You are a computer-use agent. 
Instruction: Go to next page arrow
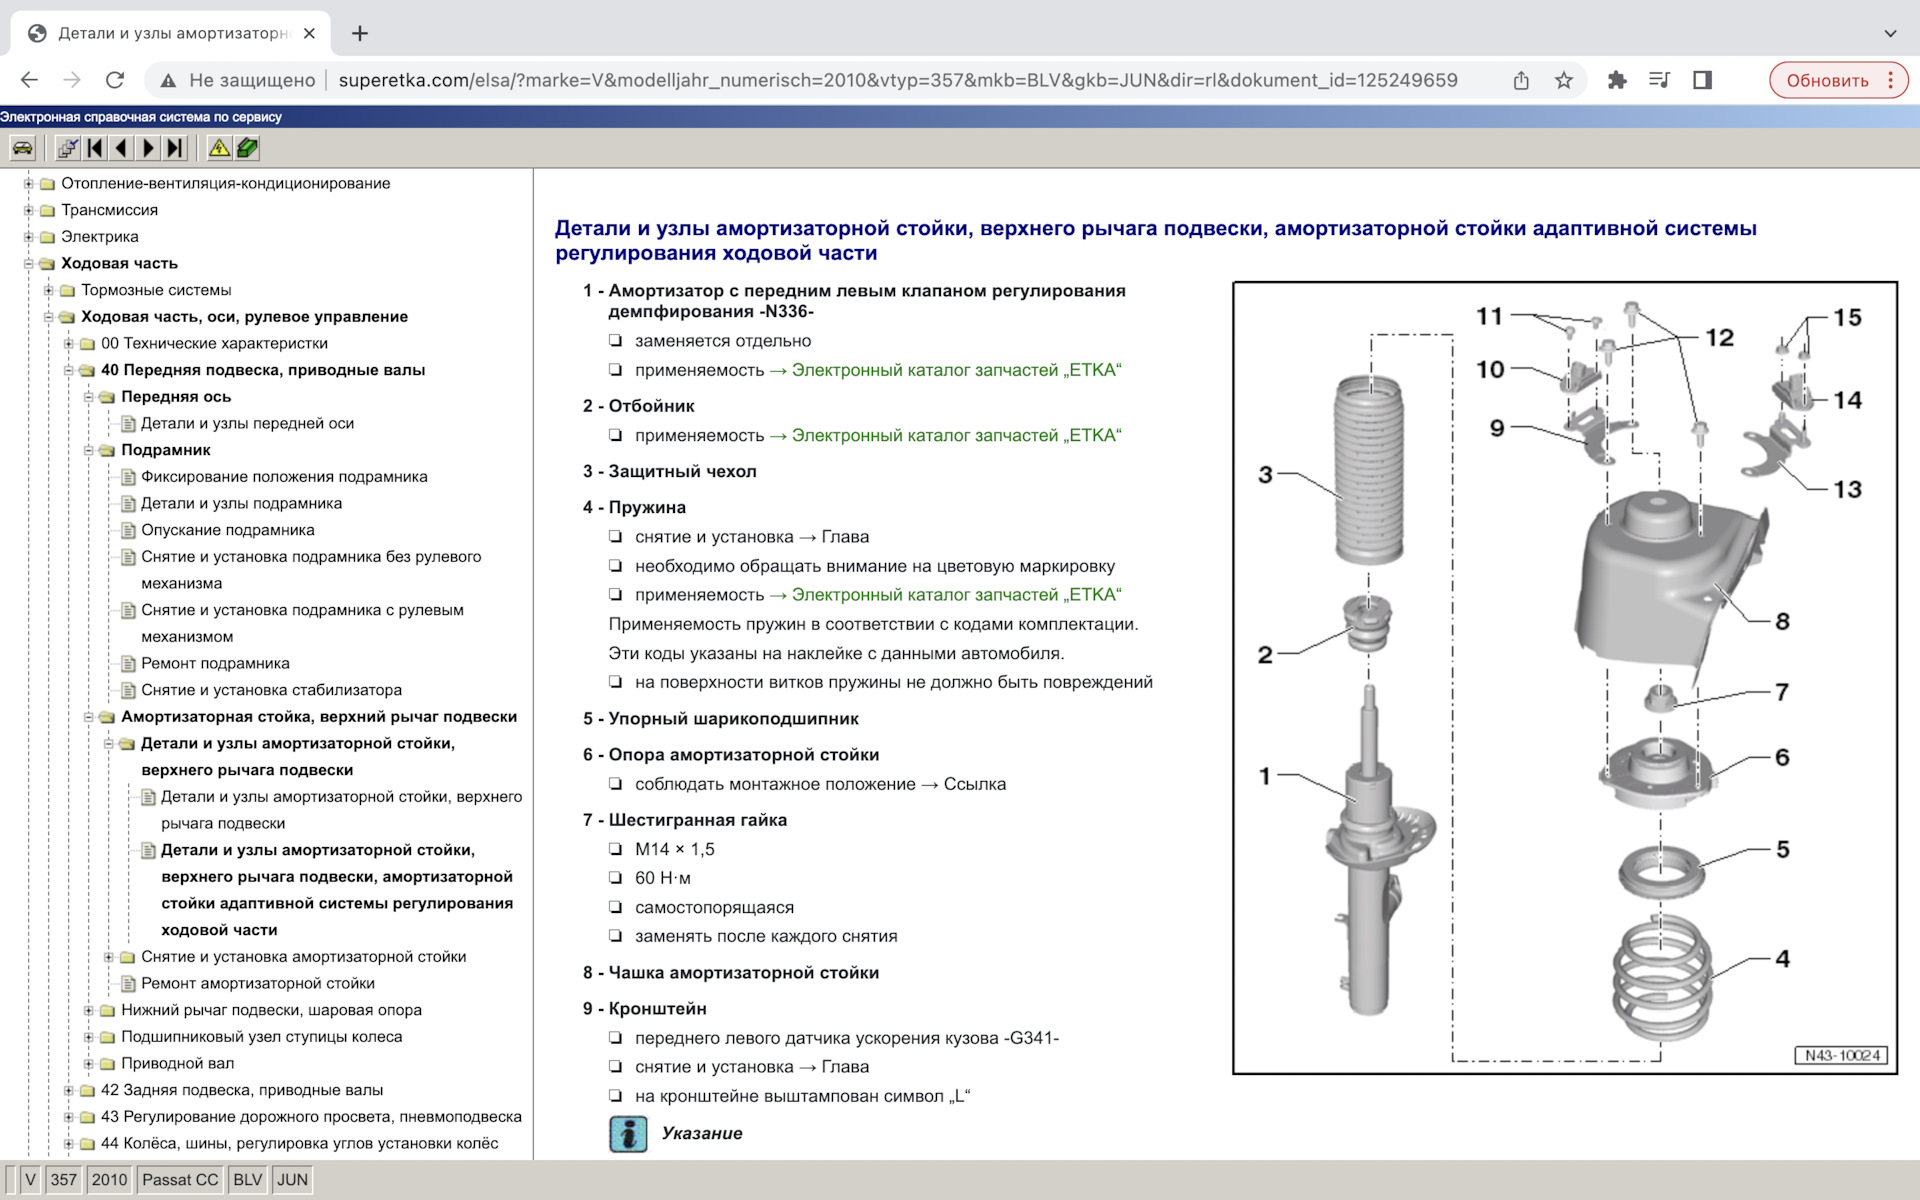point(148,149)
